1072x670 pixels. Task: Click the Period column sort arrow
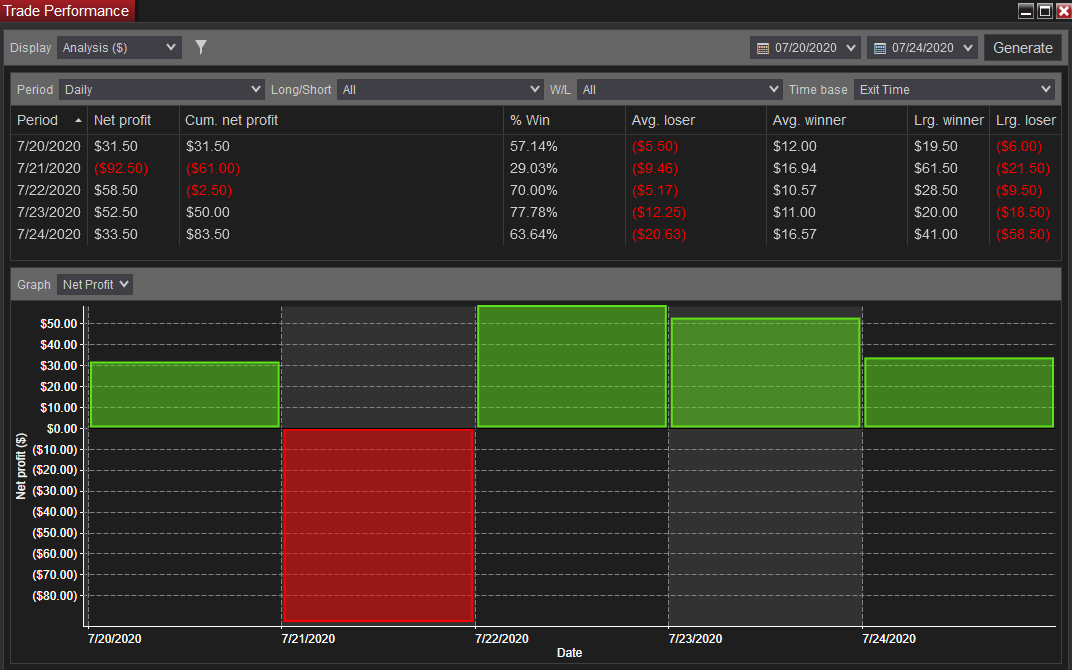pos(79,120)
